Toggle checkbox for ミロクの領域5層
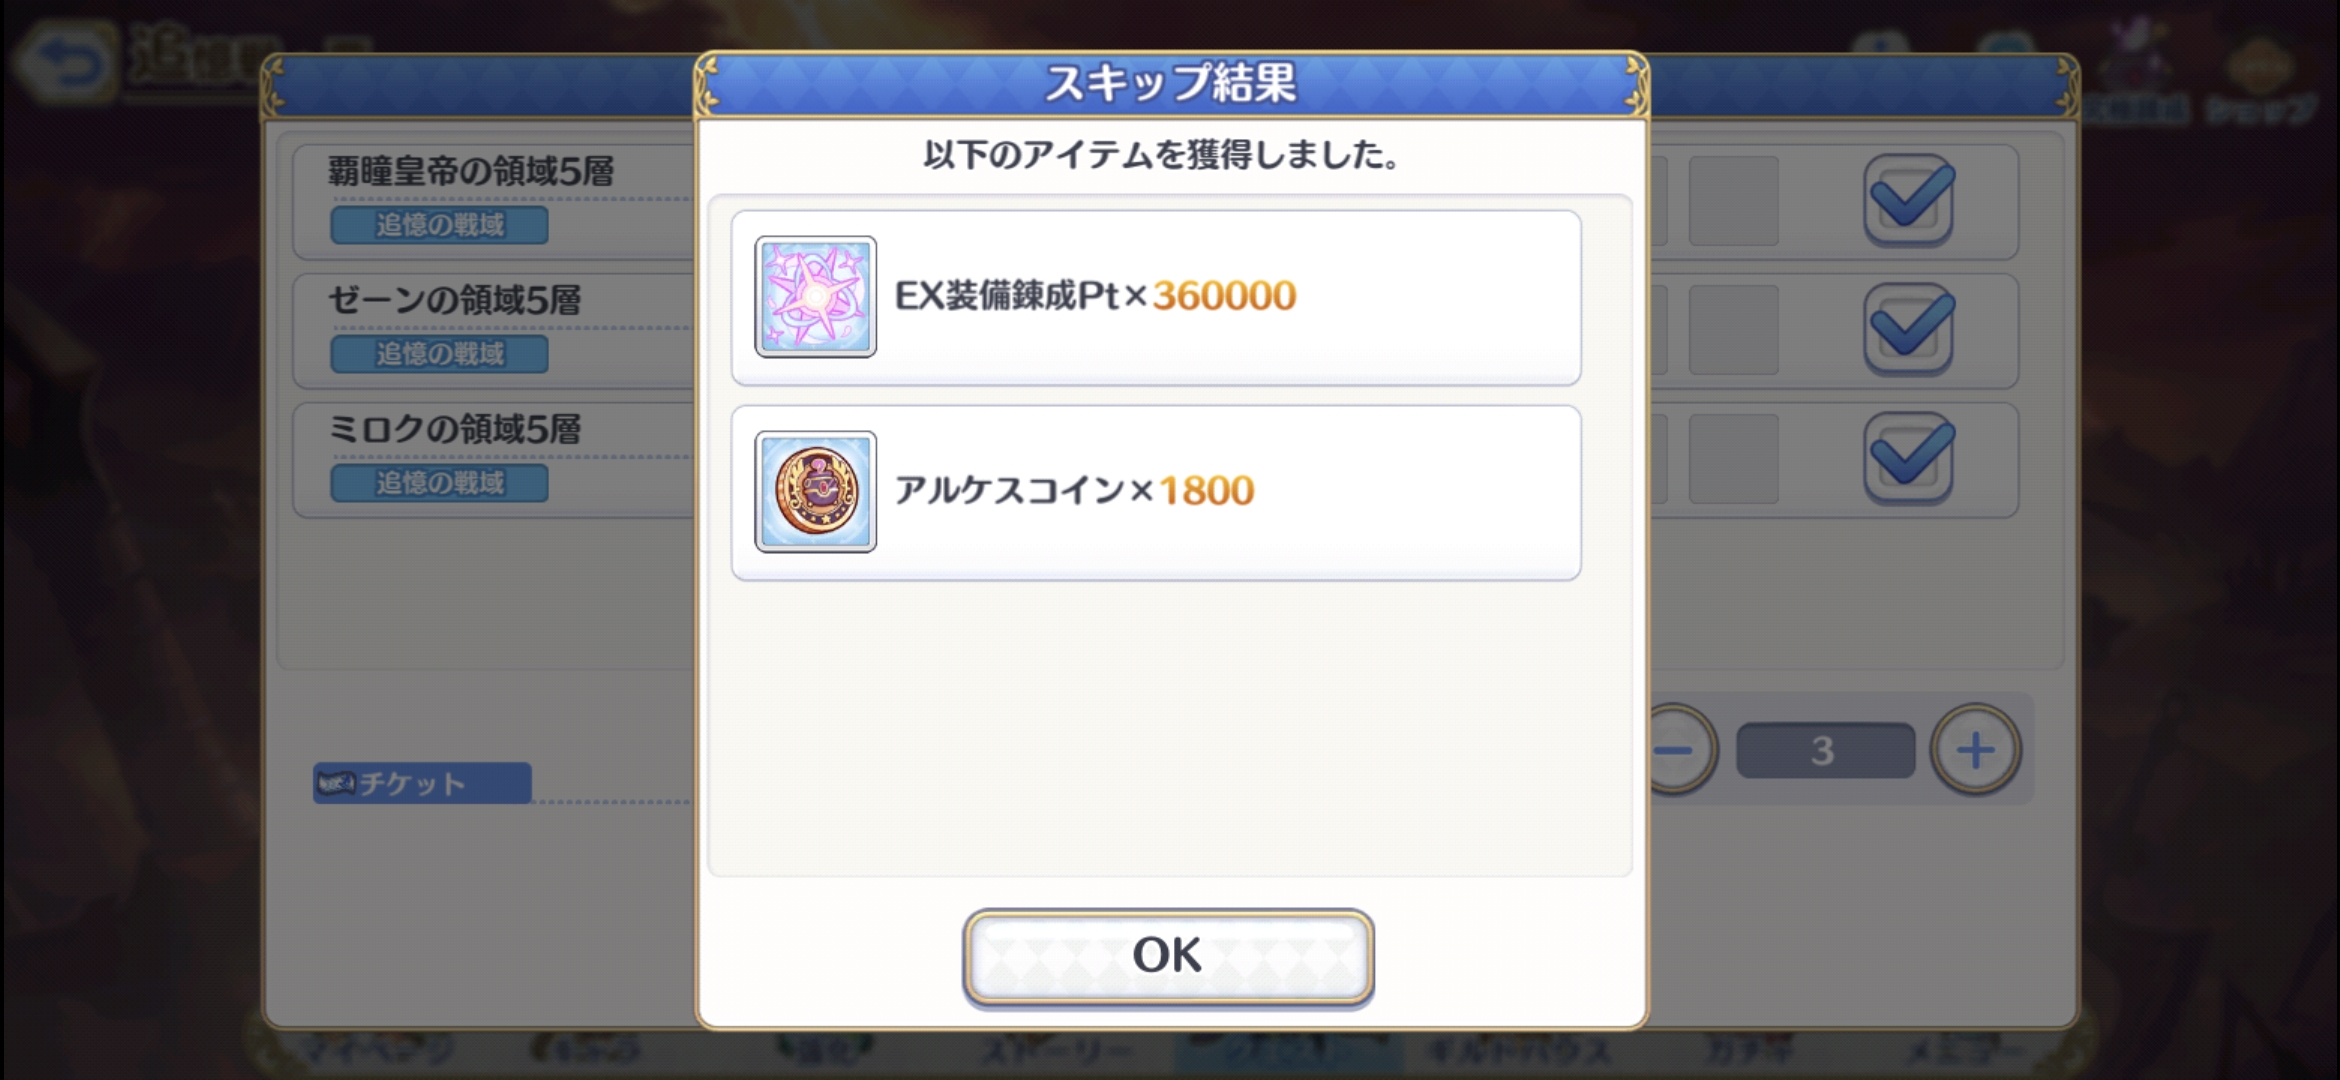Screen dimensions: 2340x1080 1909,458
